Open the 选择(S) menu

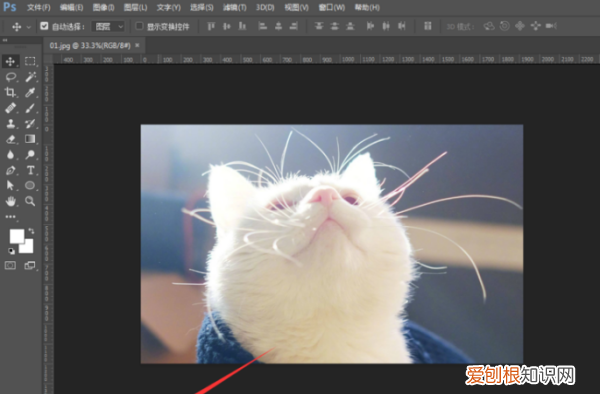[202, 7]
